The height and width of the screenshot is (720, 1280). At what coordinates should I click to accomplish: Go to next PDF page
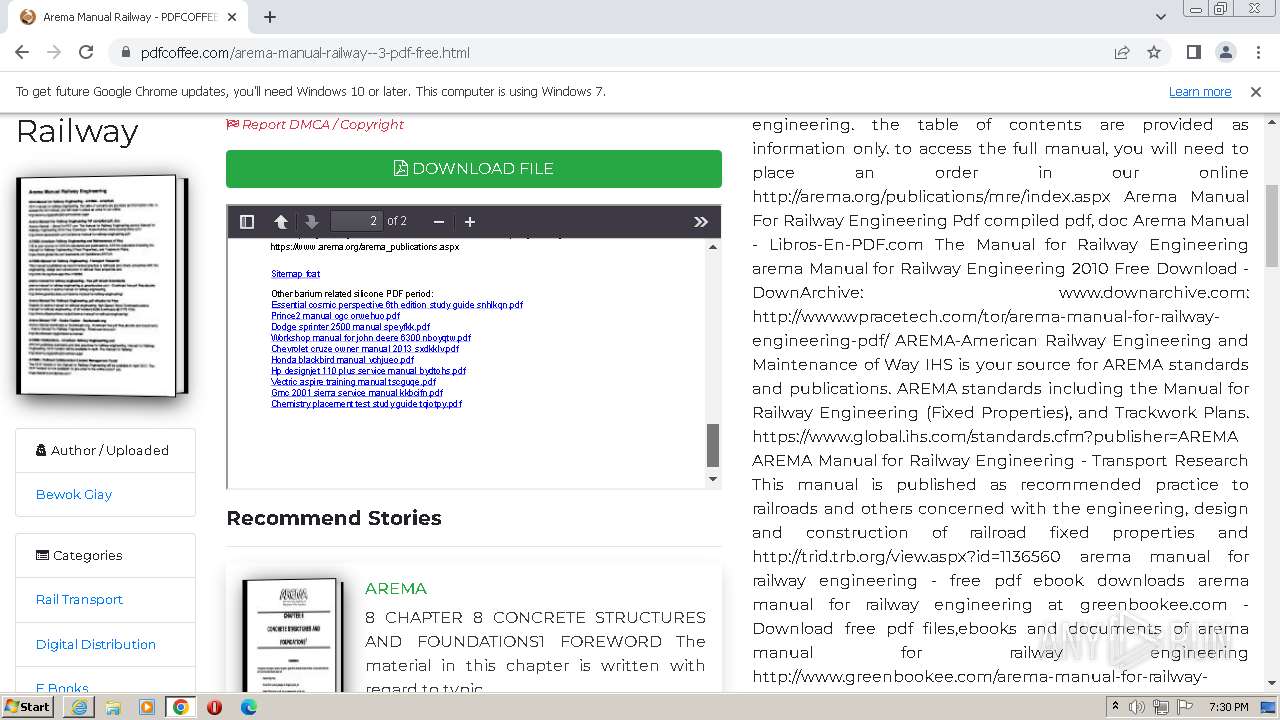point(311,221)
